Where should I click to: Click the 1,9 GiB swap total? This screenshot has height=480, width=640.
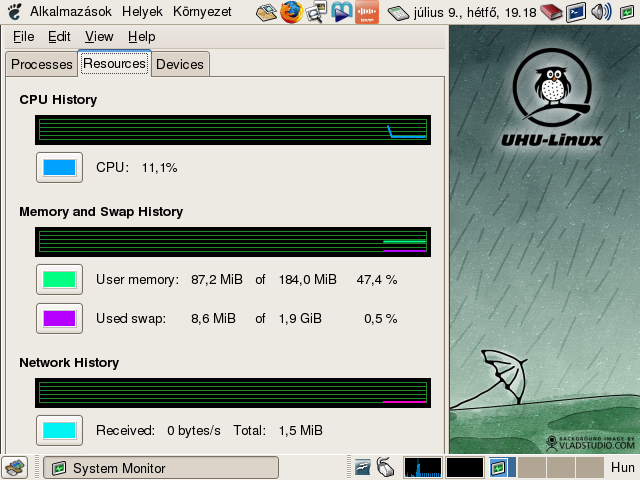pyautogui.click(x=300, y=318)
